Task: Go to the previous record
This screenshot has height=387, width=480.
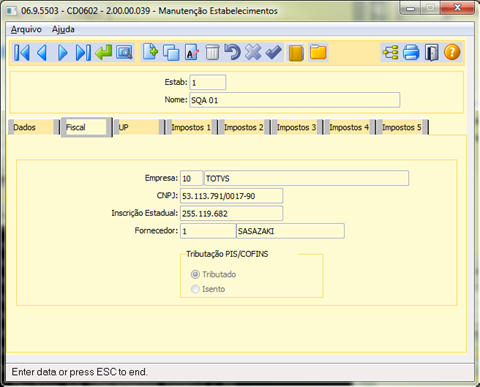Action: [42, 53]
